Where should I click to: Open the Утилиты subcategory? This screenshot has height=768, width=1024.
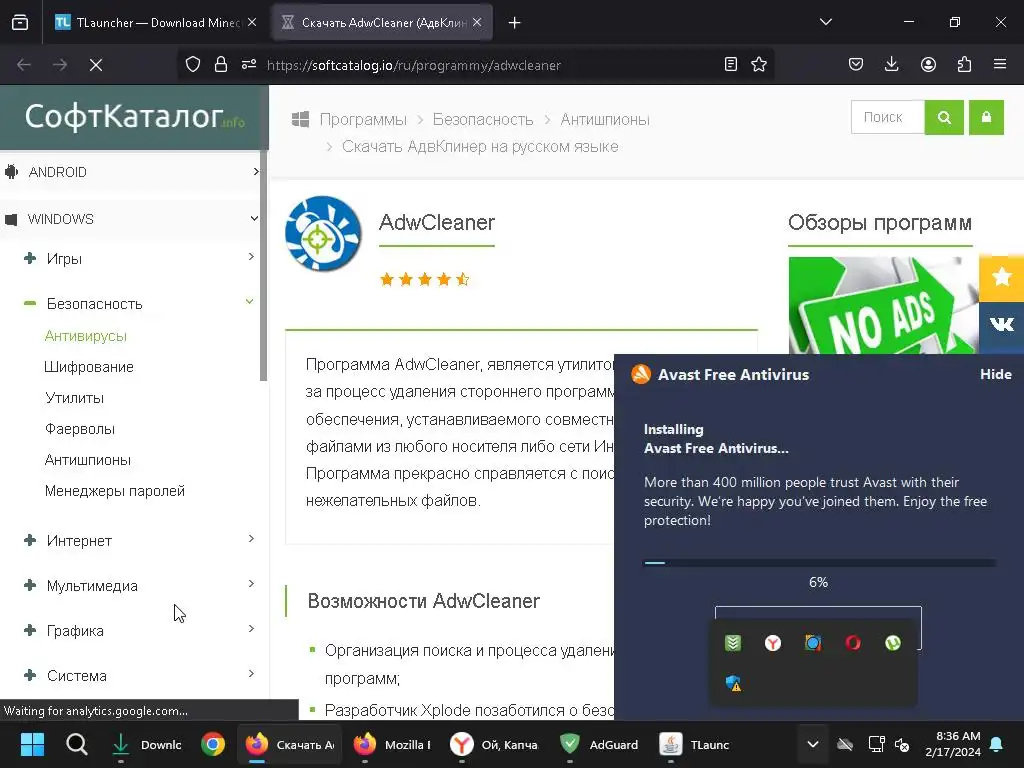[x=74, y=398]
